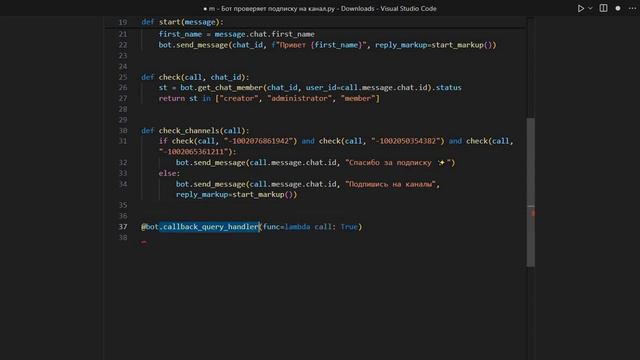Click 'message.chat.first_name' on line 21
640x360 pixels.
click(x=264, y=34)
